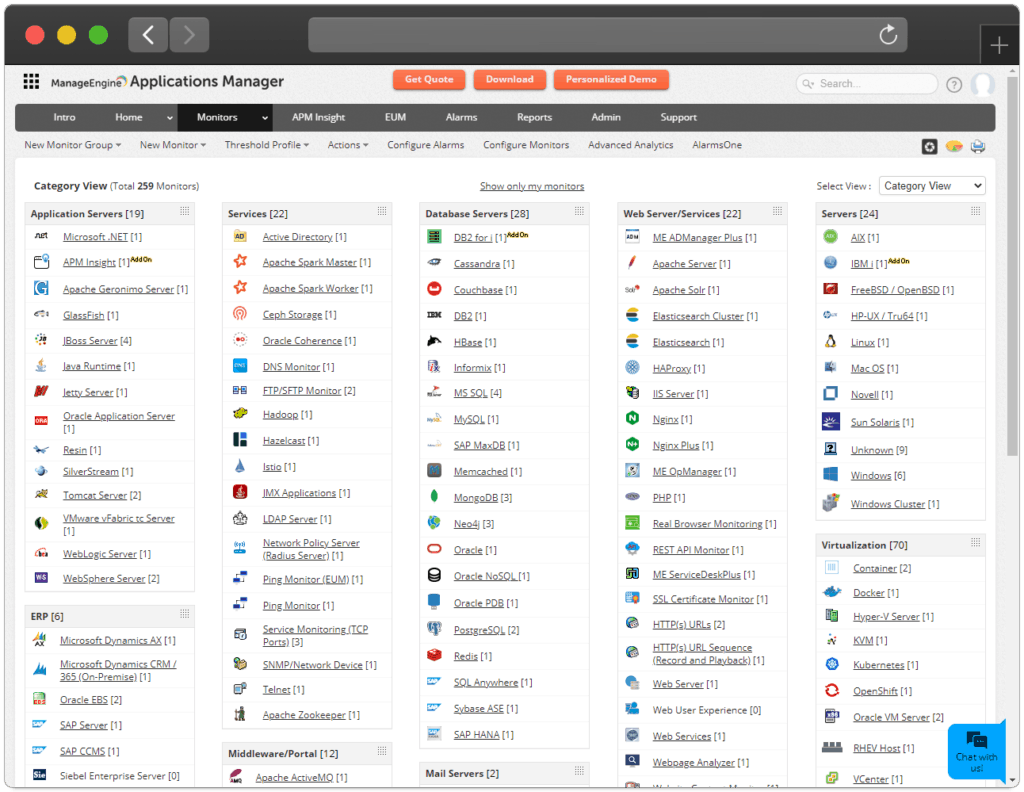The image size is (1024, 792).
Task: Expand the New Monitor Group menu
Action: pyautogui.click(x=72, y=145)
